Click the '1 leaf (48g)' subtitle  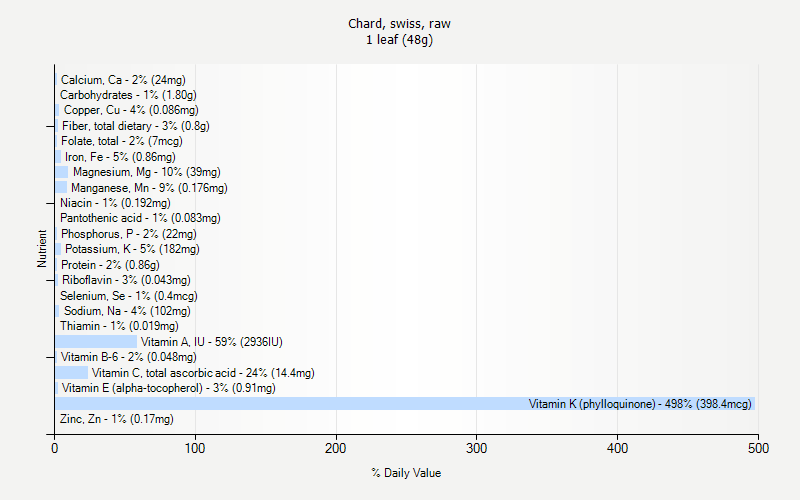click(406, 40)
